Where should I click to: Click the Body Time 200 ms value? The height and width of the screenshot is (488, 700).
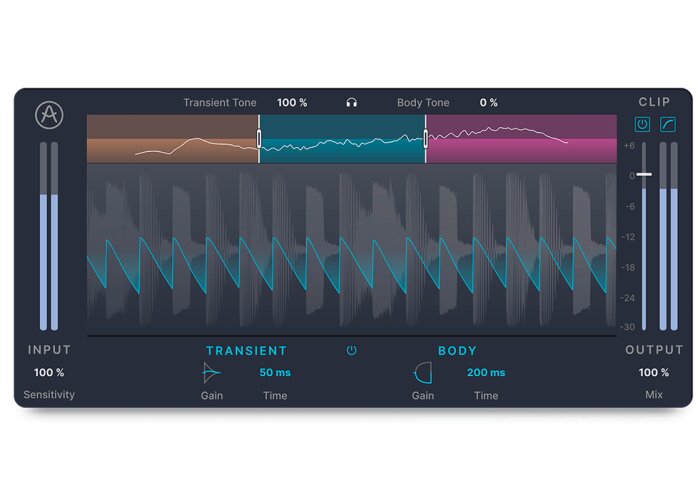[x=486, y=372]
